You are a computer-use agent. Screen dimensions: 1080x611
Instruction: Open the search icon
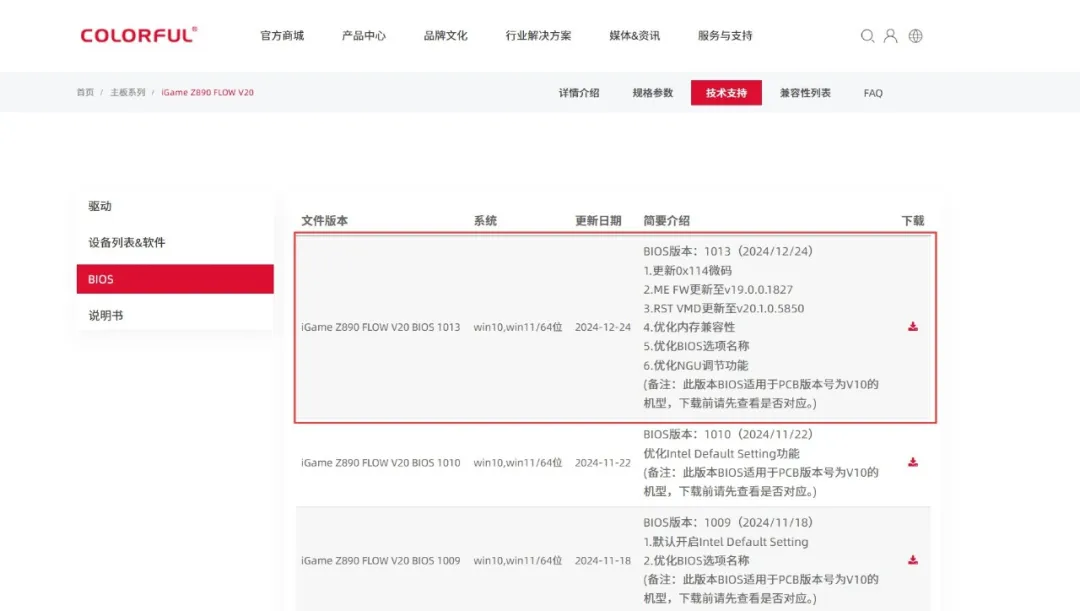click(867, 36)
